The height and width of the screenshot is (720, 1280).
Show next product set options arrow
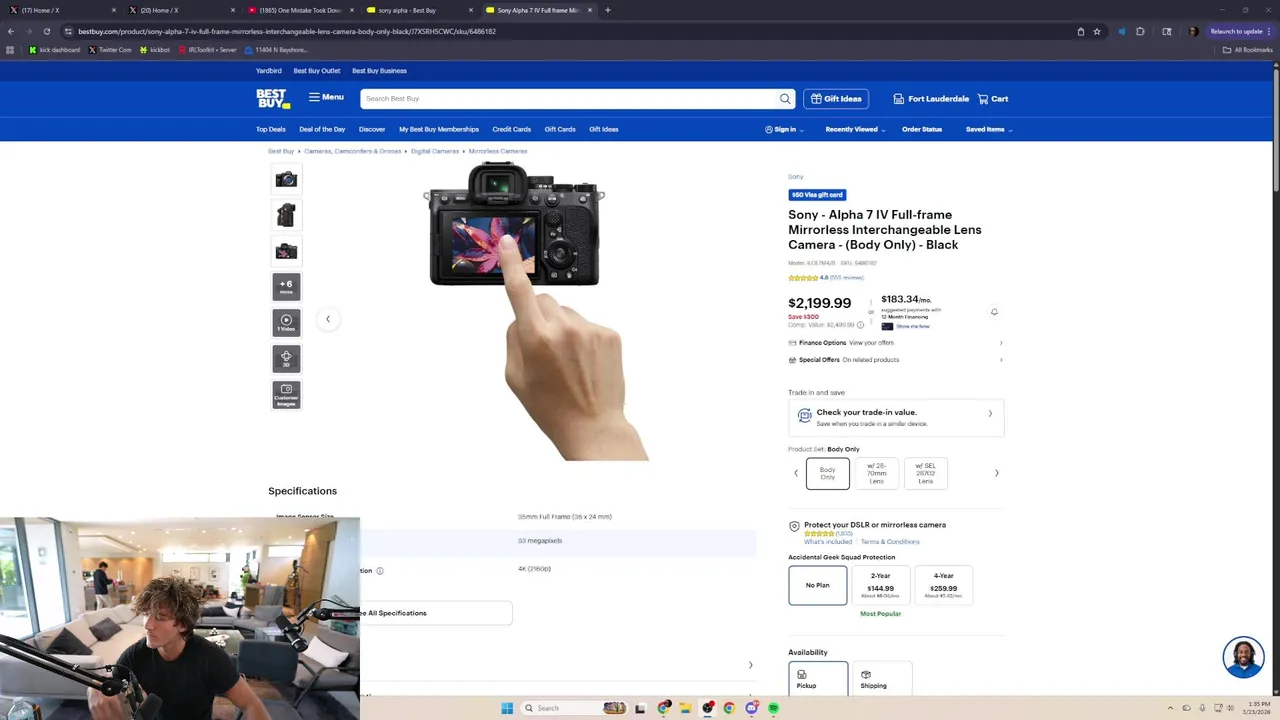point(996,473)
